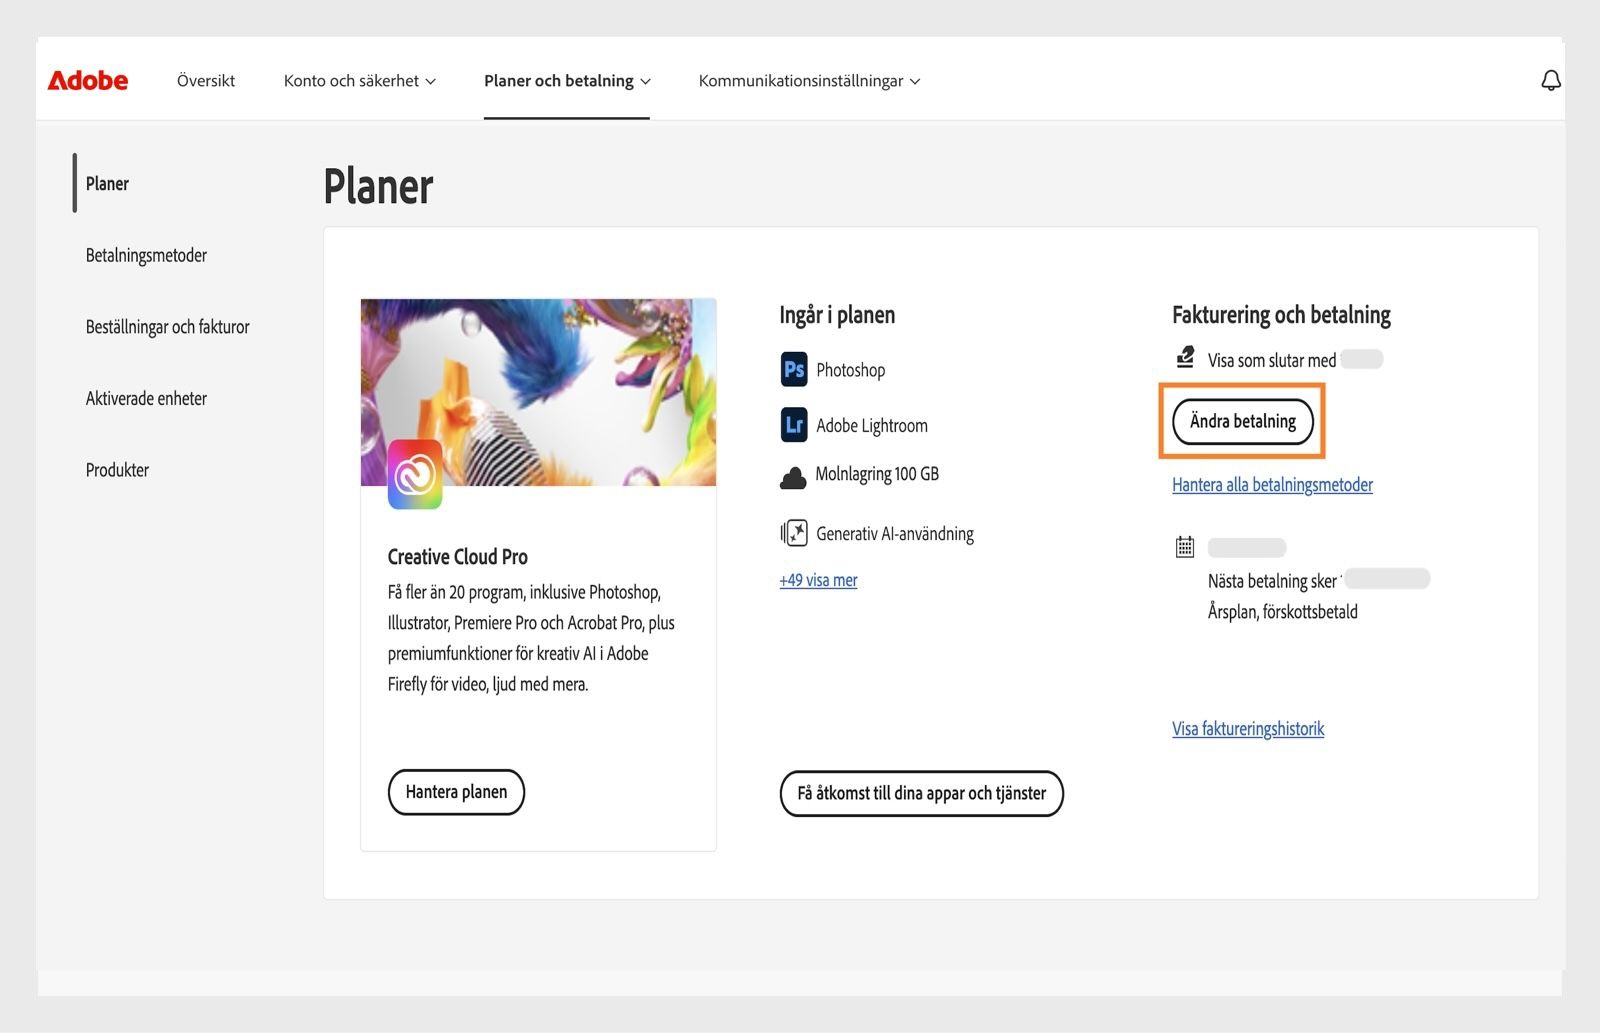Click the Creative Cloud app icon
The width and height of the screenshot is (1600, 1033).
415,474
